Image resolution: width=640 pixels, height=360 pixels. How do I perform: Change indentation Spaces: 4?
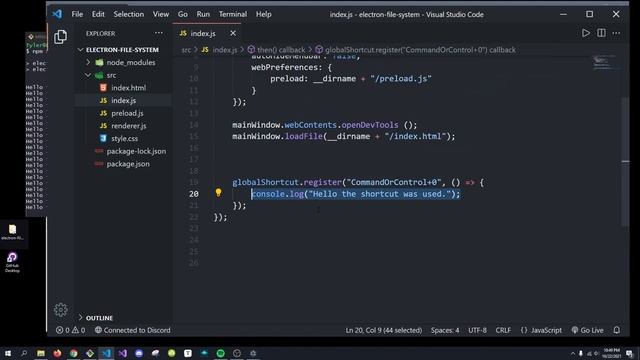tap(445, 330)
